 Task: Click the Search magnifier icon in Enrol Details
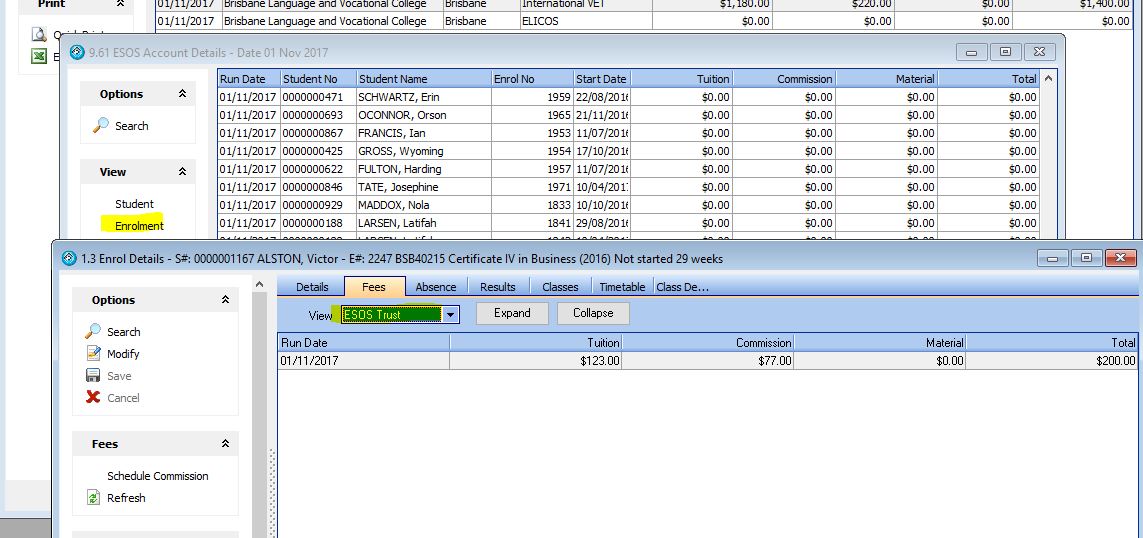click(x=93, y=331)
